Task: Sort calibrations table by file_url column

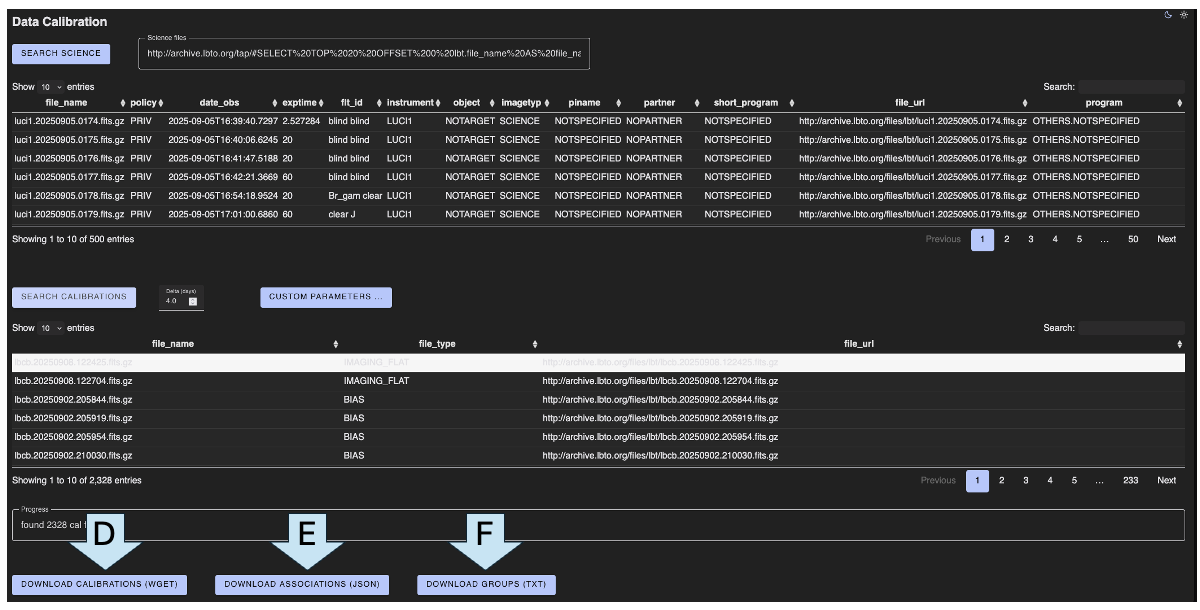Action: point(858,344)
